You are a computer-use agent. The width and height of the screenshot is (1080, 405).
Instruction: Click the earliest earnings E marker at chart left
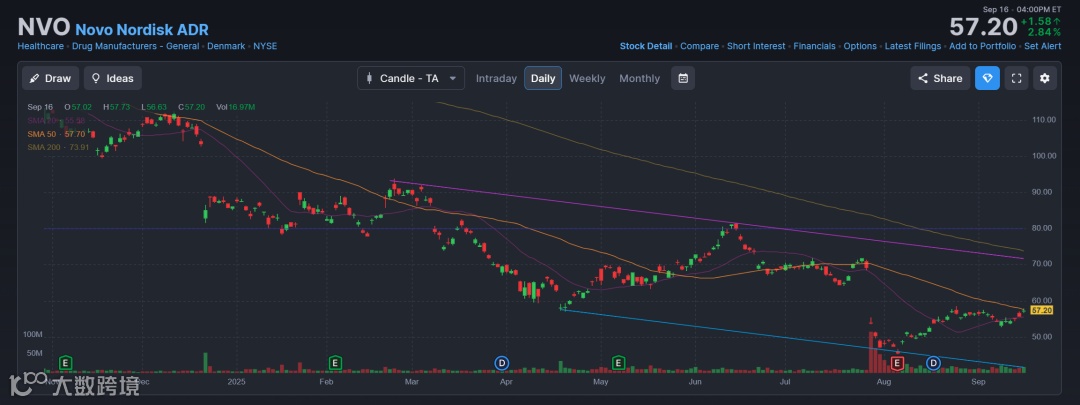pyautogui.click(x=66, y=362)
